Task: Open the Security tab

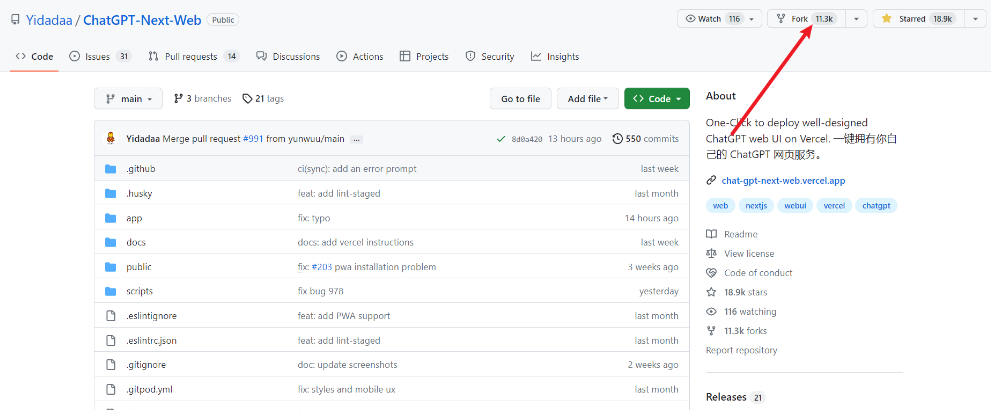Action: point(490,56)
